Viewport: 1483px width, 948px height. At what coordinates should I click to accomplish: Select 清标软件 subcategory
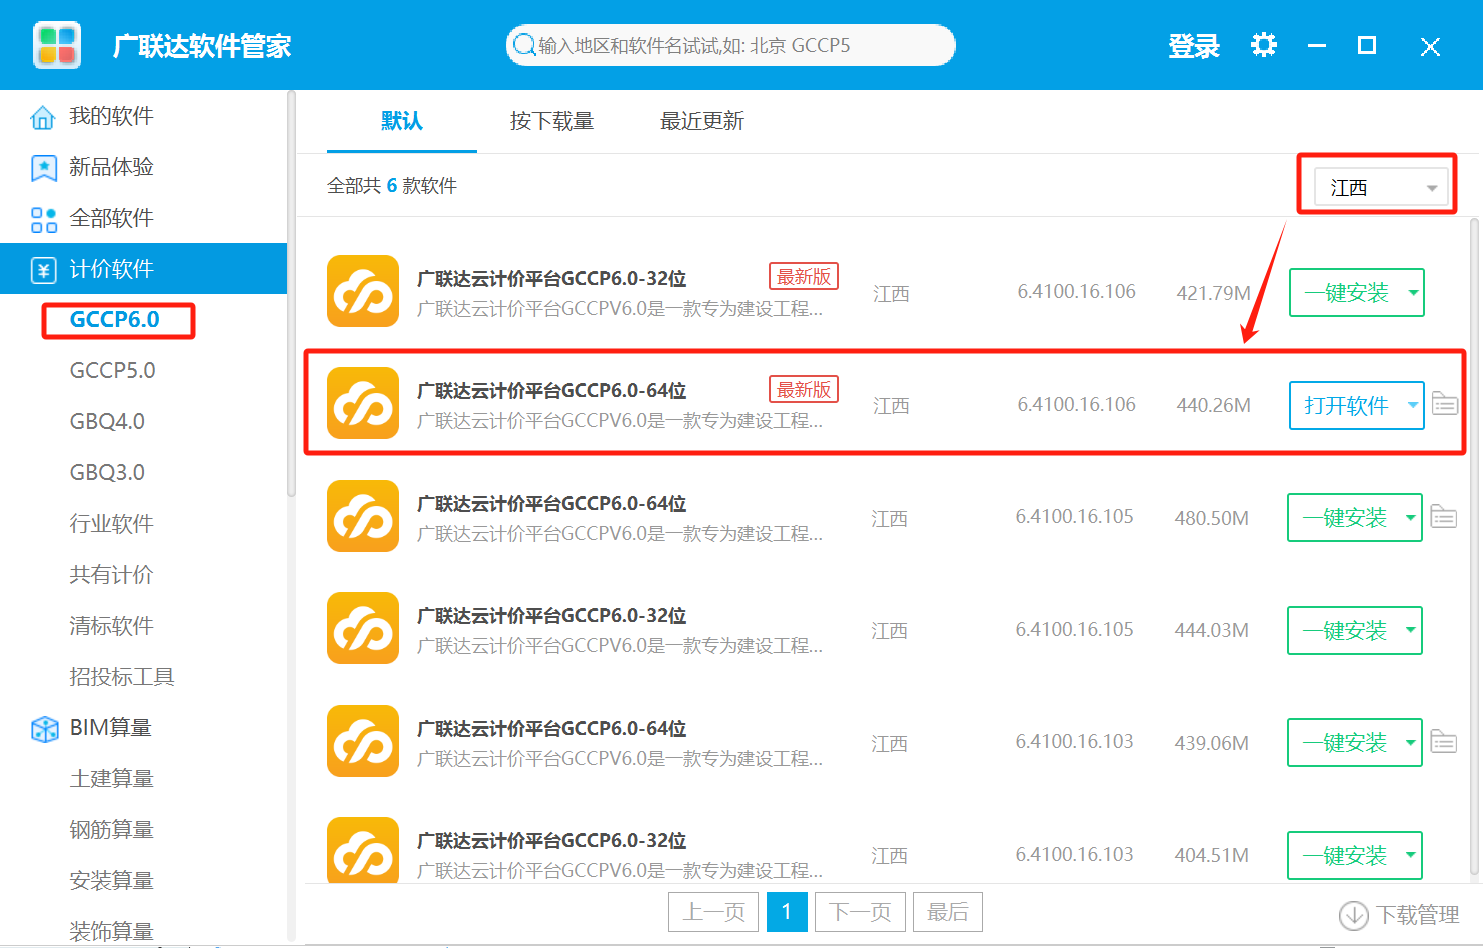pos(111,626)
